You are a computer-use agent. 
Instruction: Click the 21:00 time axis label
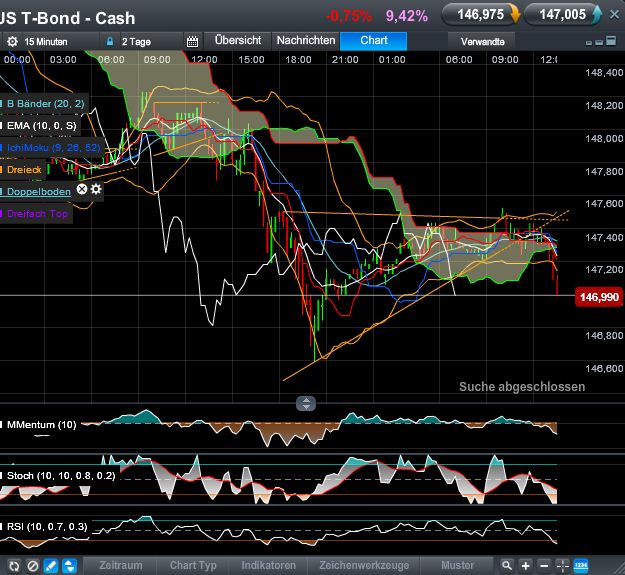click(345, 60)
